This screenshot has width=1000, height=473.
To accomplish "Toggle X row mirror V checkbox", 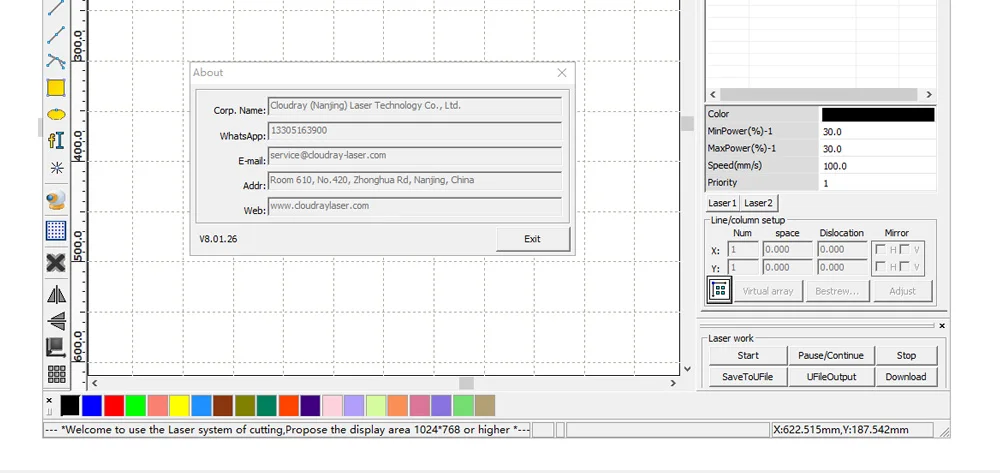I will [904, 249].
